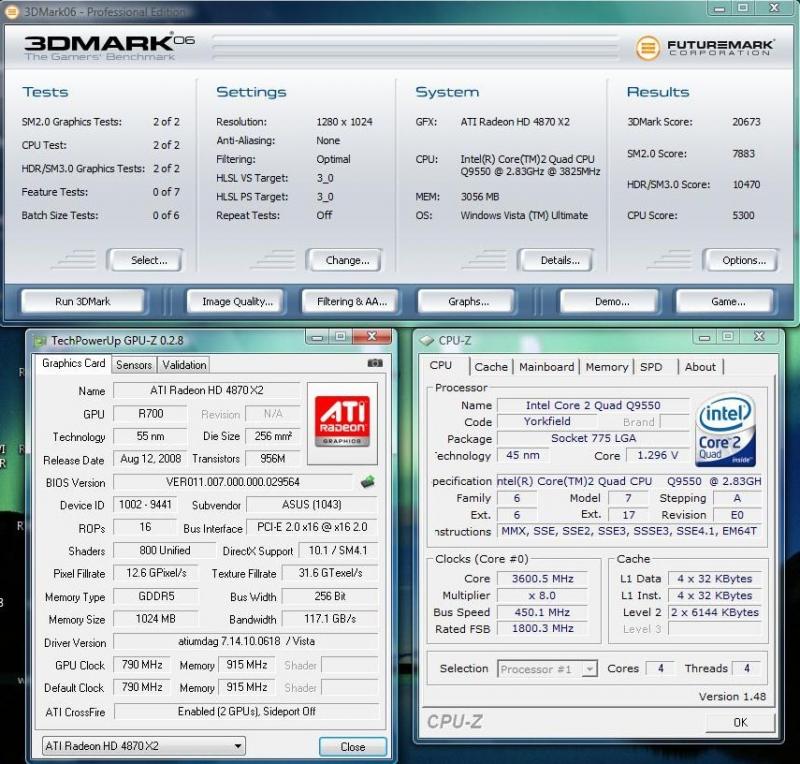800x764 pixels.
Task: Click the Subvendor ASUS (1043) field
Action: tap(312, 505)
